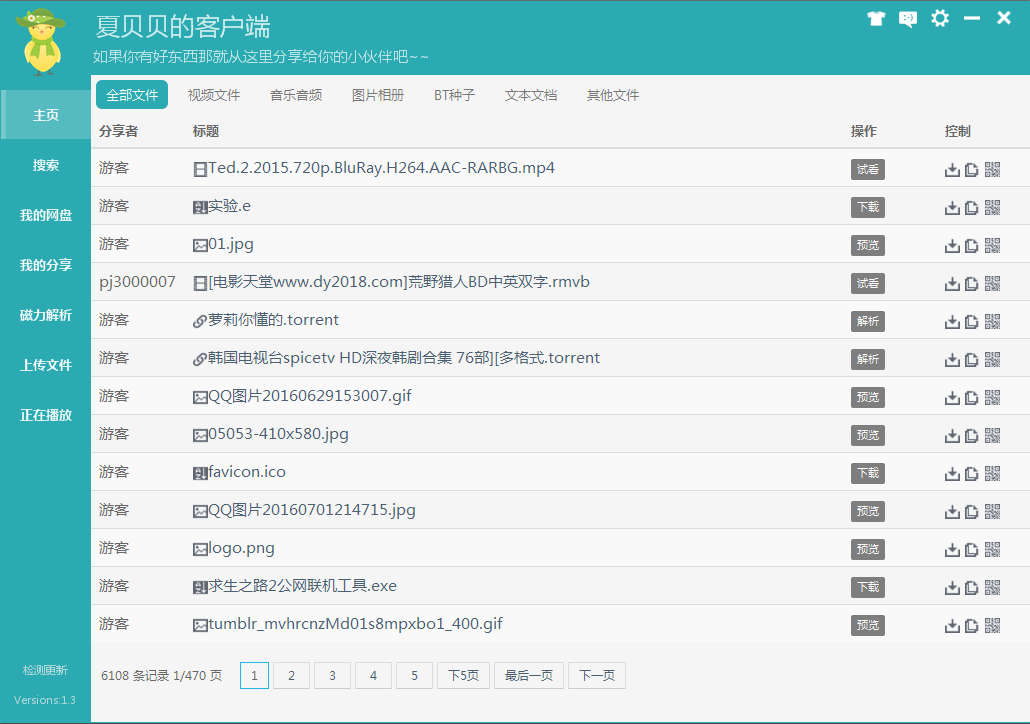Click download icon for Ted.2.2015 mp4 row
Image resolution: width=1030 pixels, height=724 pixels.
[x=952, y=170]
